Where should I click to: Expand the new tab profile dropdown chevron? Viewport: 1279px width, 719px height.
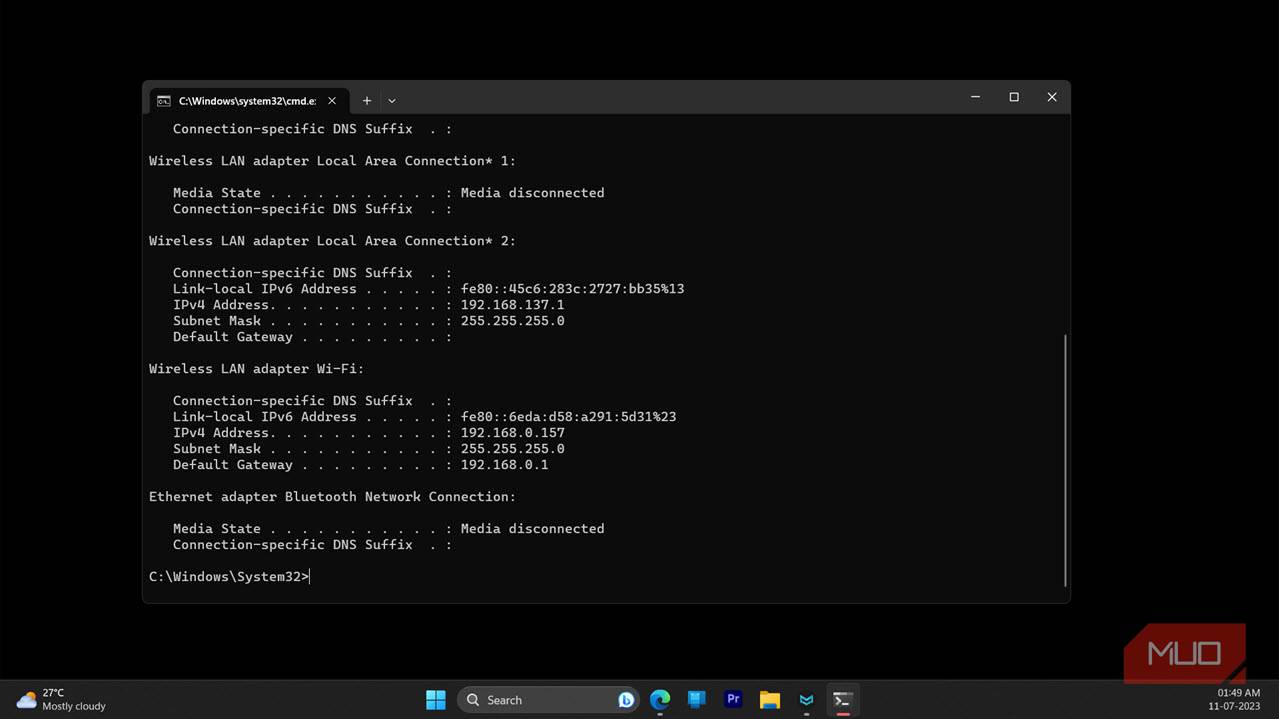pyautogui.click(x=392, y=100)
